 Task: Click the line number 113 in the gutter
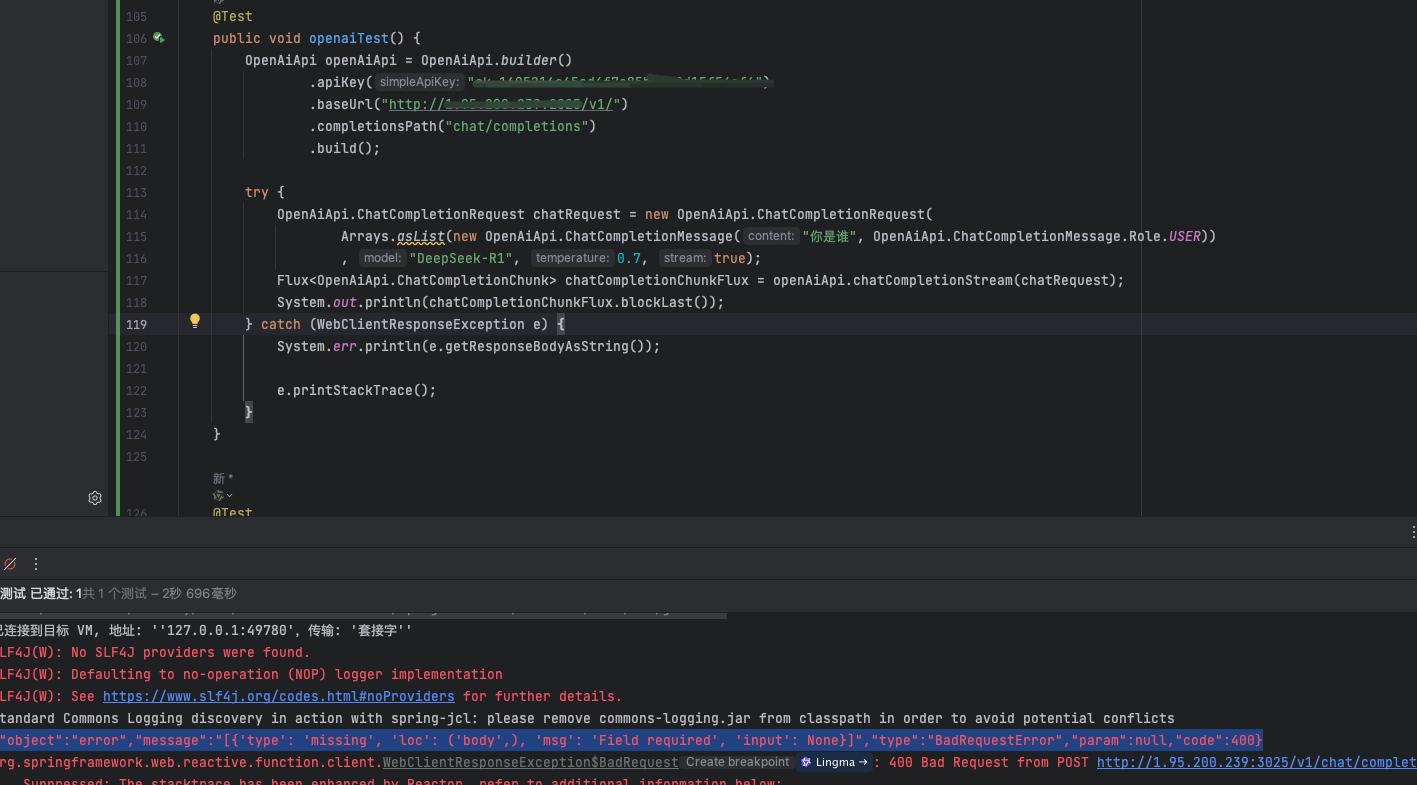(x=135, y=192)
